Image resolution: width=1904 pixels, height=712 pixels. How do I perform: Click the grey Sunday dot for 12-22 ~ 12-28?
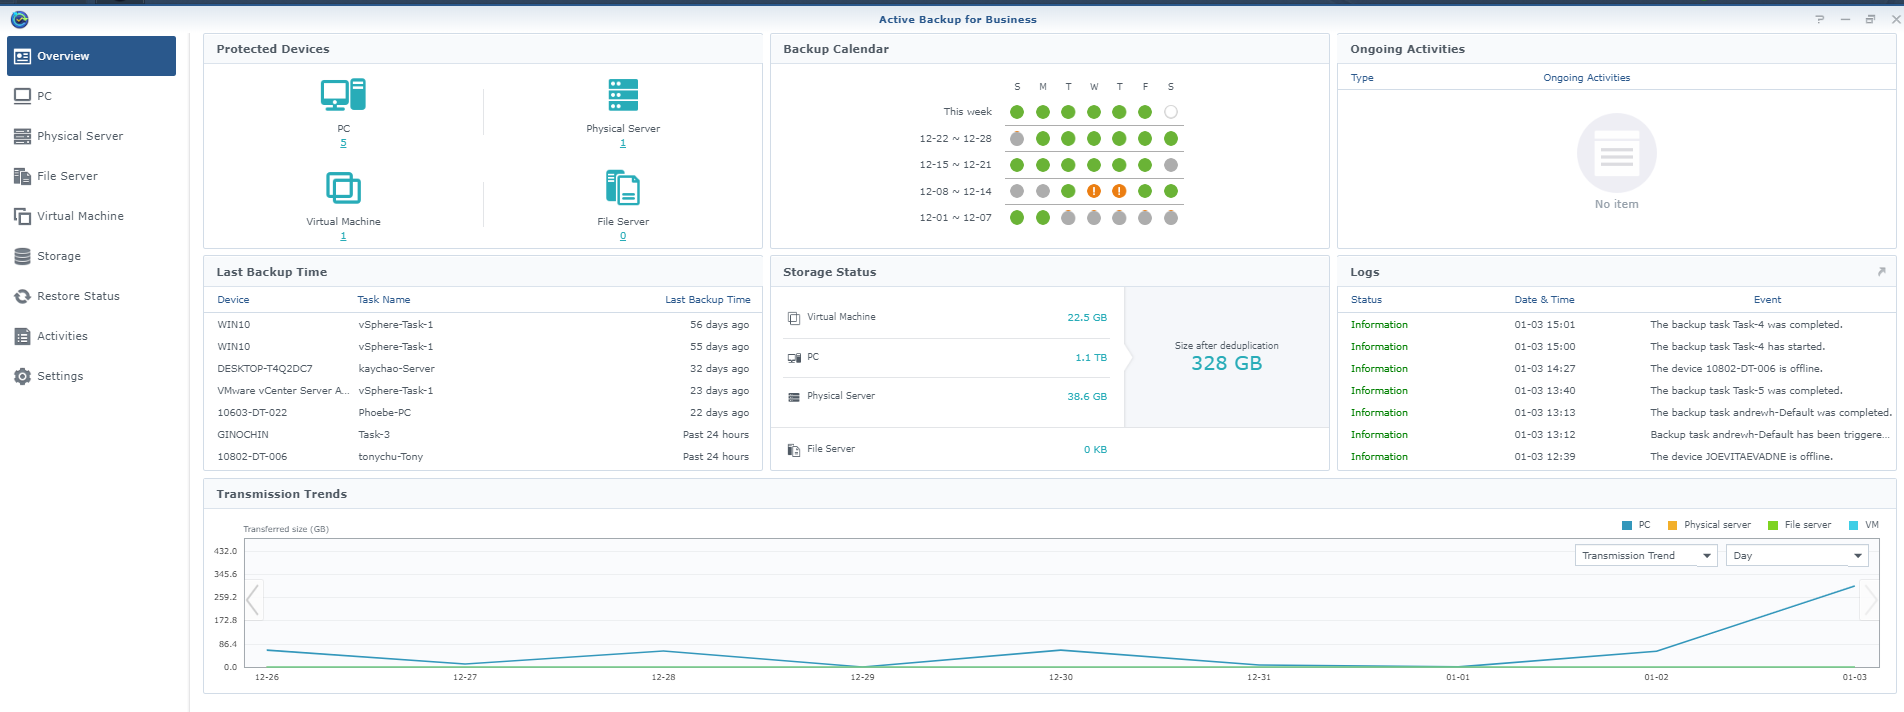tap(1017, 139)
